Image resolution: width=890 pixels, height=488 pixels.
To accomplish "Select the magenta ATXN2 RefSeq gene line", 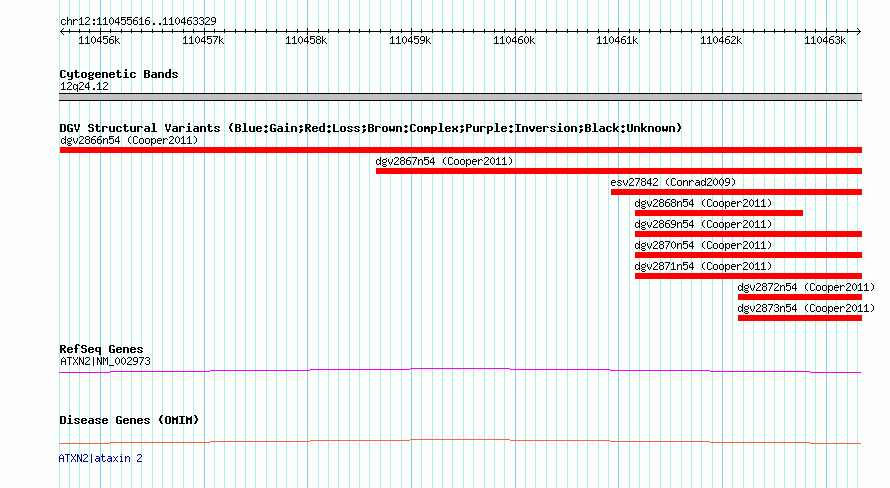I will (460, 371).
